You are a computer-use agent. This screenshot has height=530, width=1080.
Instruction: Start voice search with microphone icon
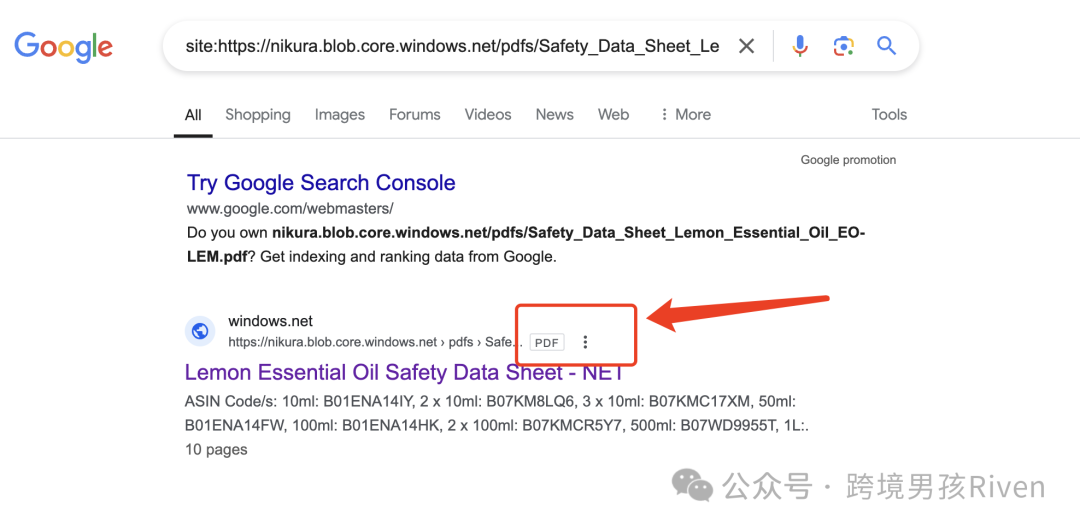coord(800,46)
